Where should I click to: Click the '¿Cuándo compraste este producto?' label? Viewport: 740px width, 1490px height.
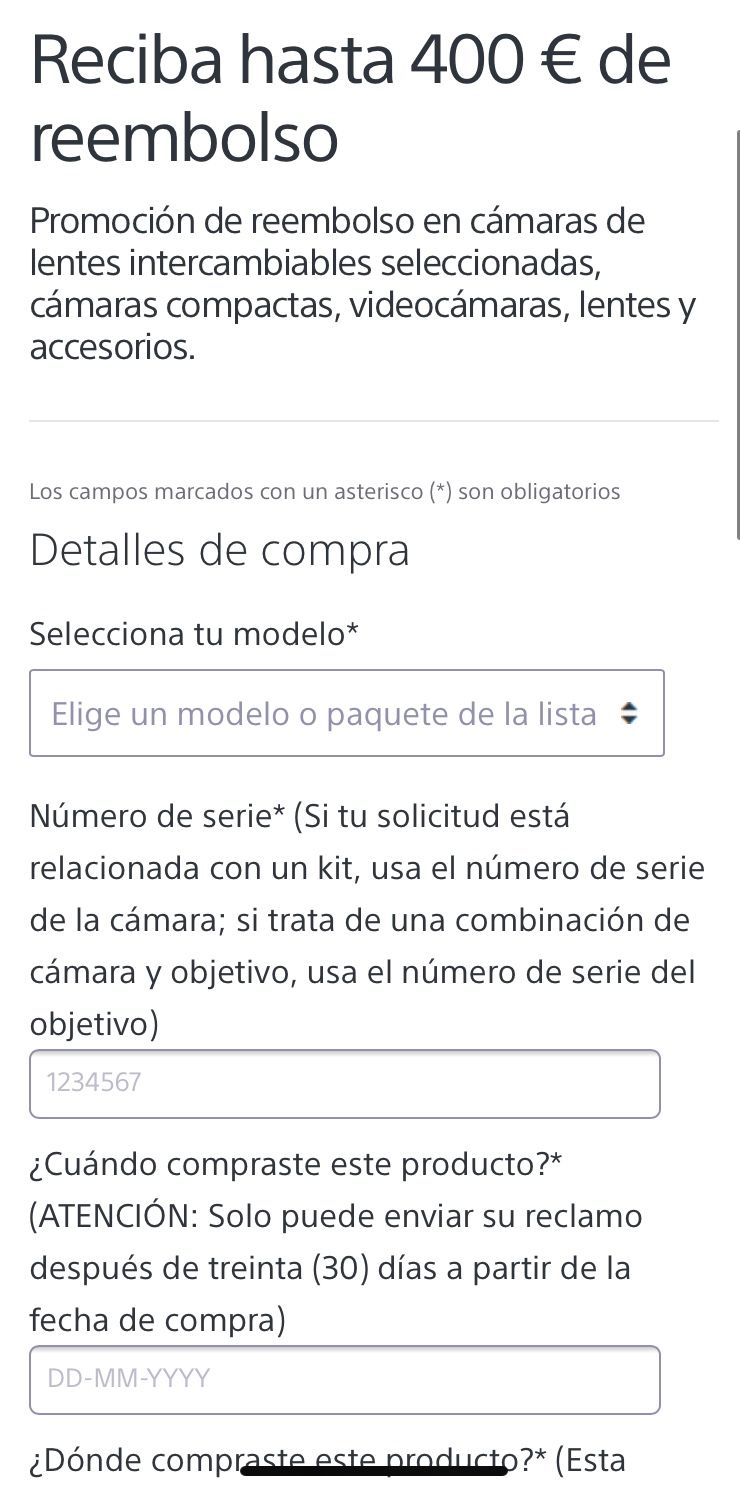[298, 1164]
